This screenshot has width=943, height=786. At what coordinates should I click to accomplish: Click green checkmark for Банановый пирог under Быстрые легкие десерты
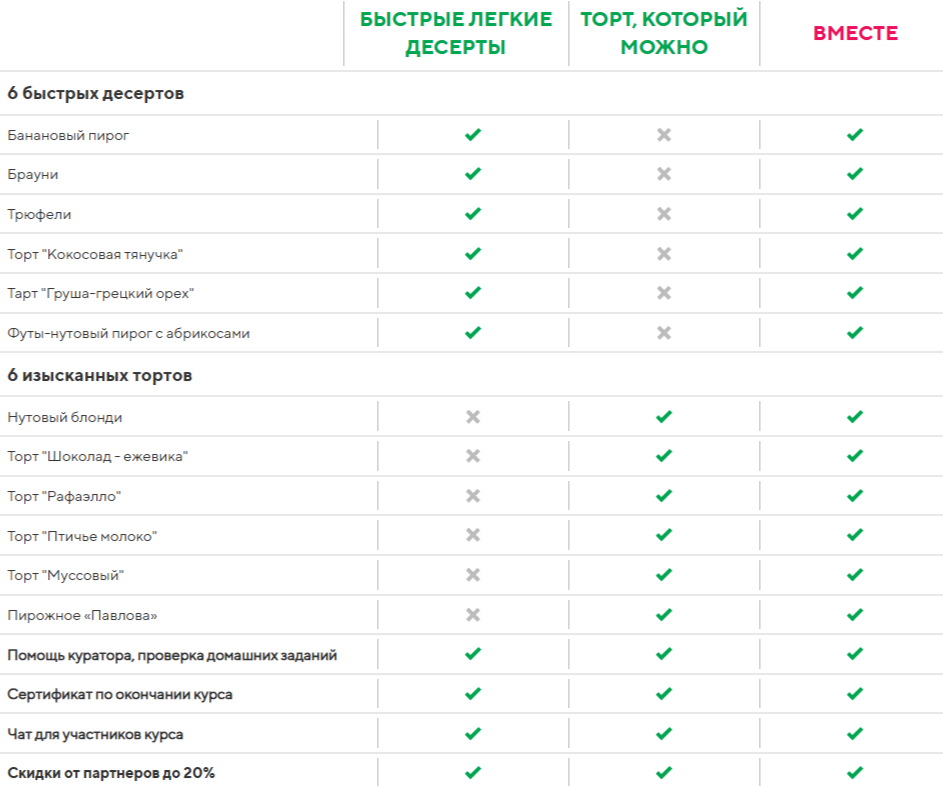point(473,135)
